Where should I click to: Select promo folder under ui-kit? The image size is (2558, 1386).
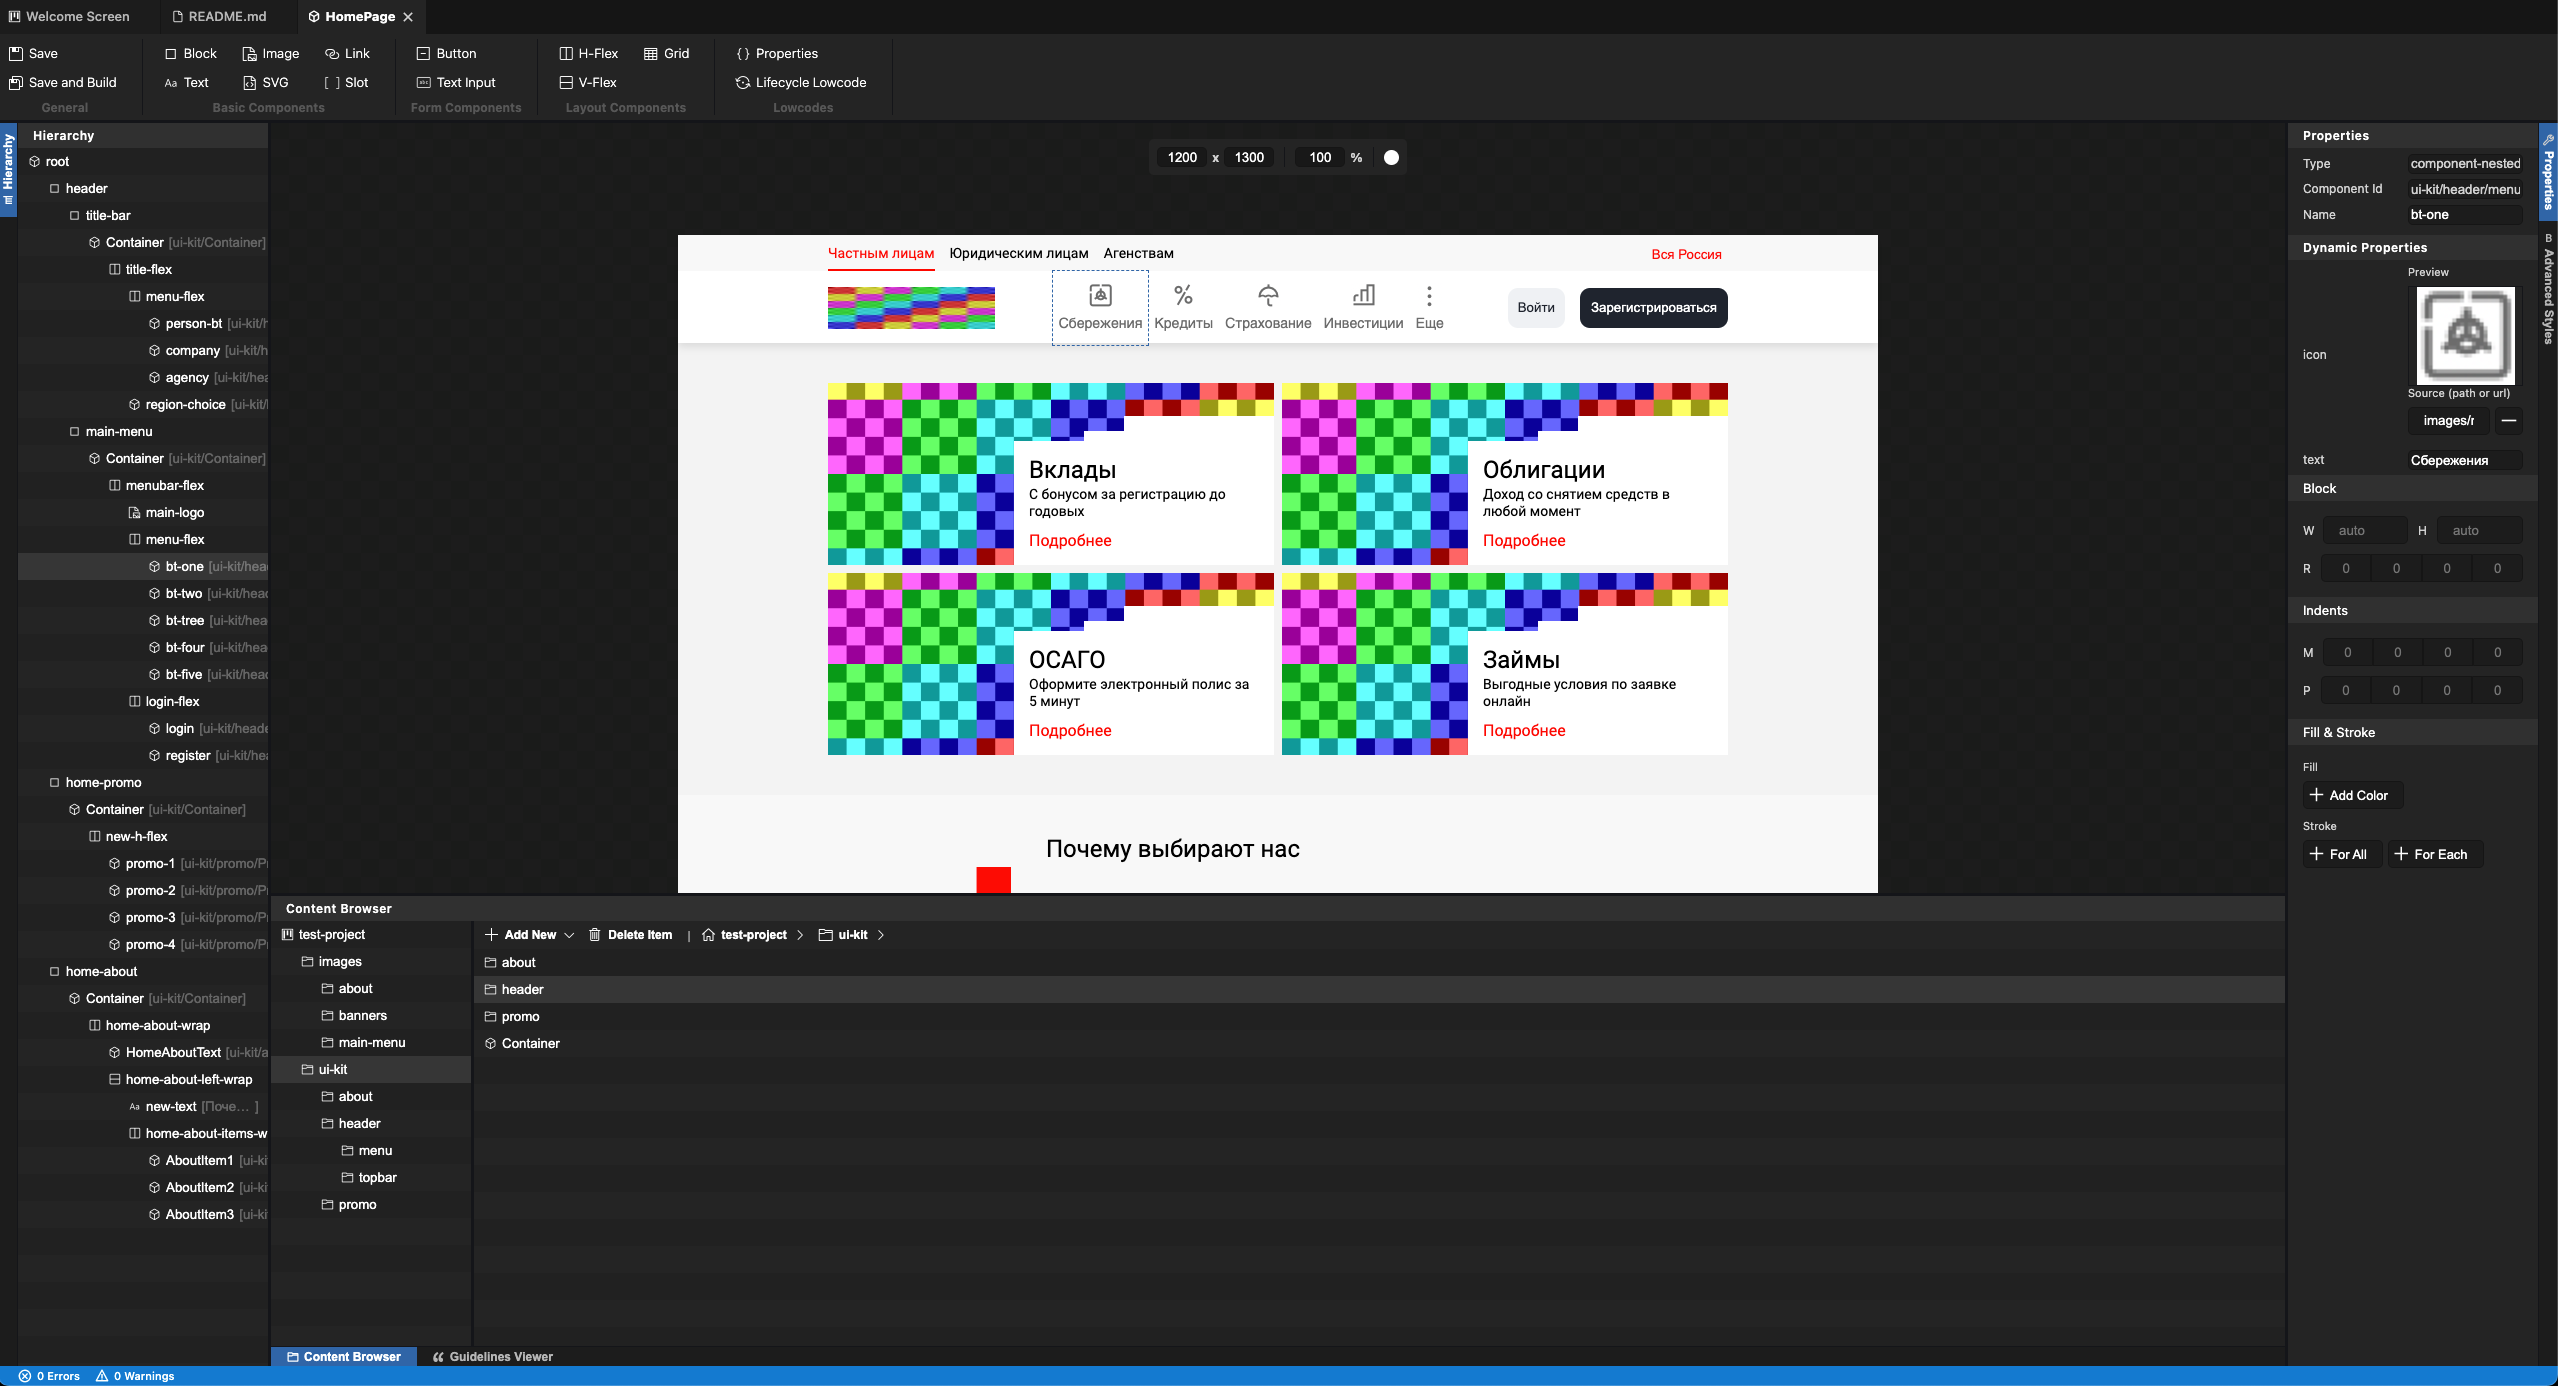point(355,1203)
